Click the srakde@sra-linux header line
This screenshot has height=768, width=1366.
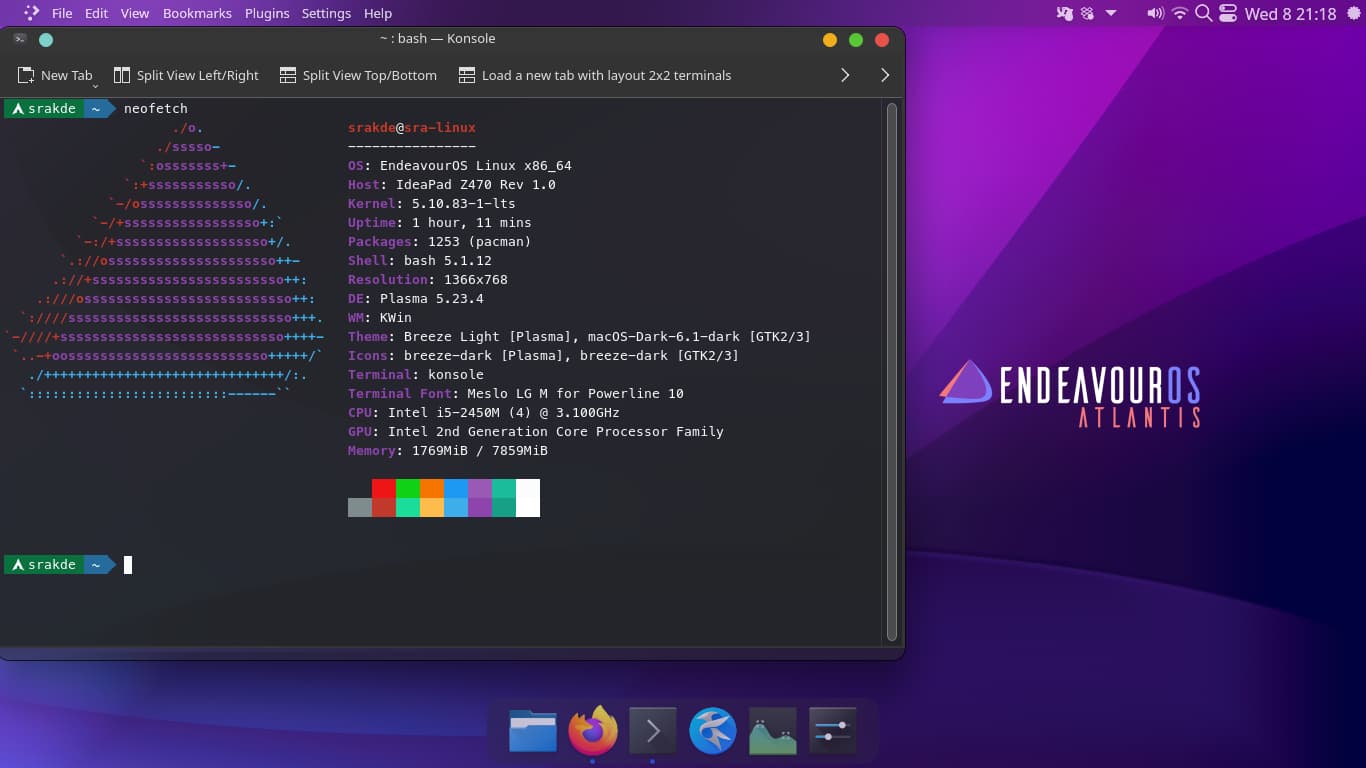[x=412, y=127]
